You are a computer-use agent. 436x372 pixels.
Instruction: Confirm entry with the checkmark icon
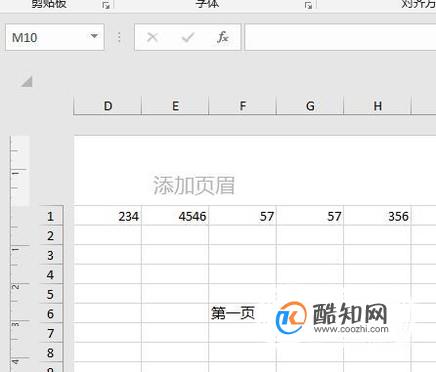[188, 37]
